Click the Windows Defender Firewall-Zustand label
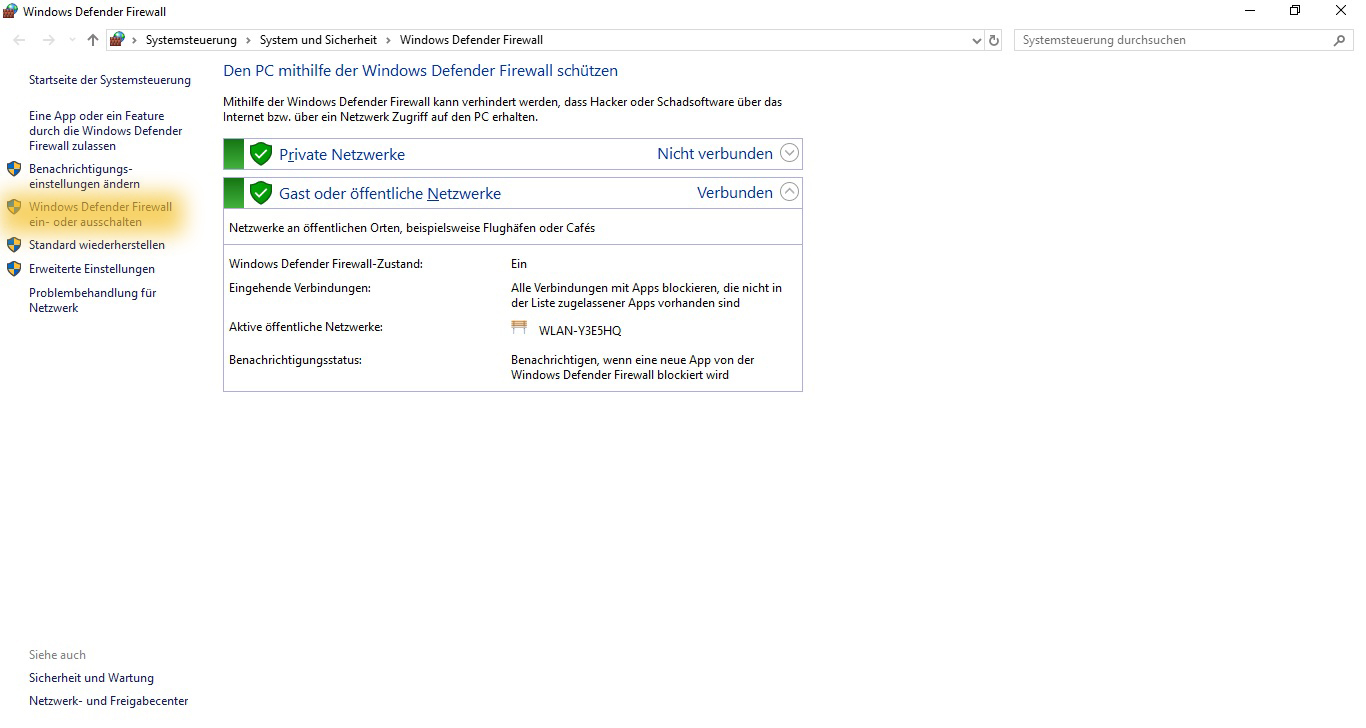The image size is (1366, 728). 326,264
